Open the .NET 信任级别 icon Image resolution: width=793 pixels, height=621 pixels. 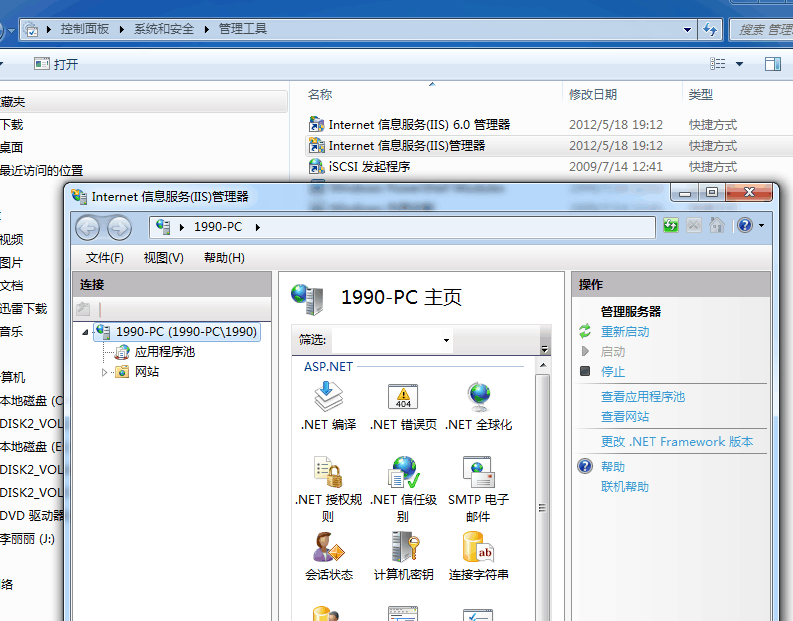(x=403, y=473)
